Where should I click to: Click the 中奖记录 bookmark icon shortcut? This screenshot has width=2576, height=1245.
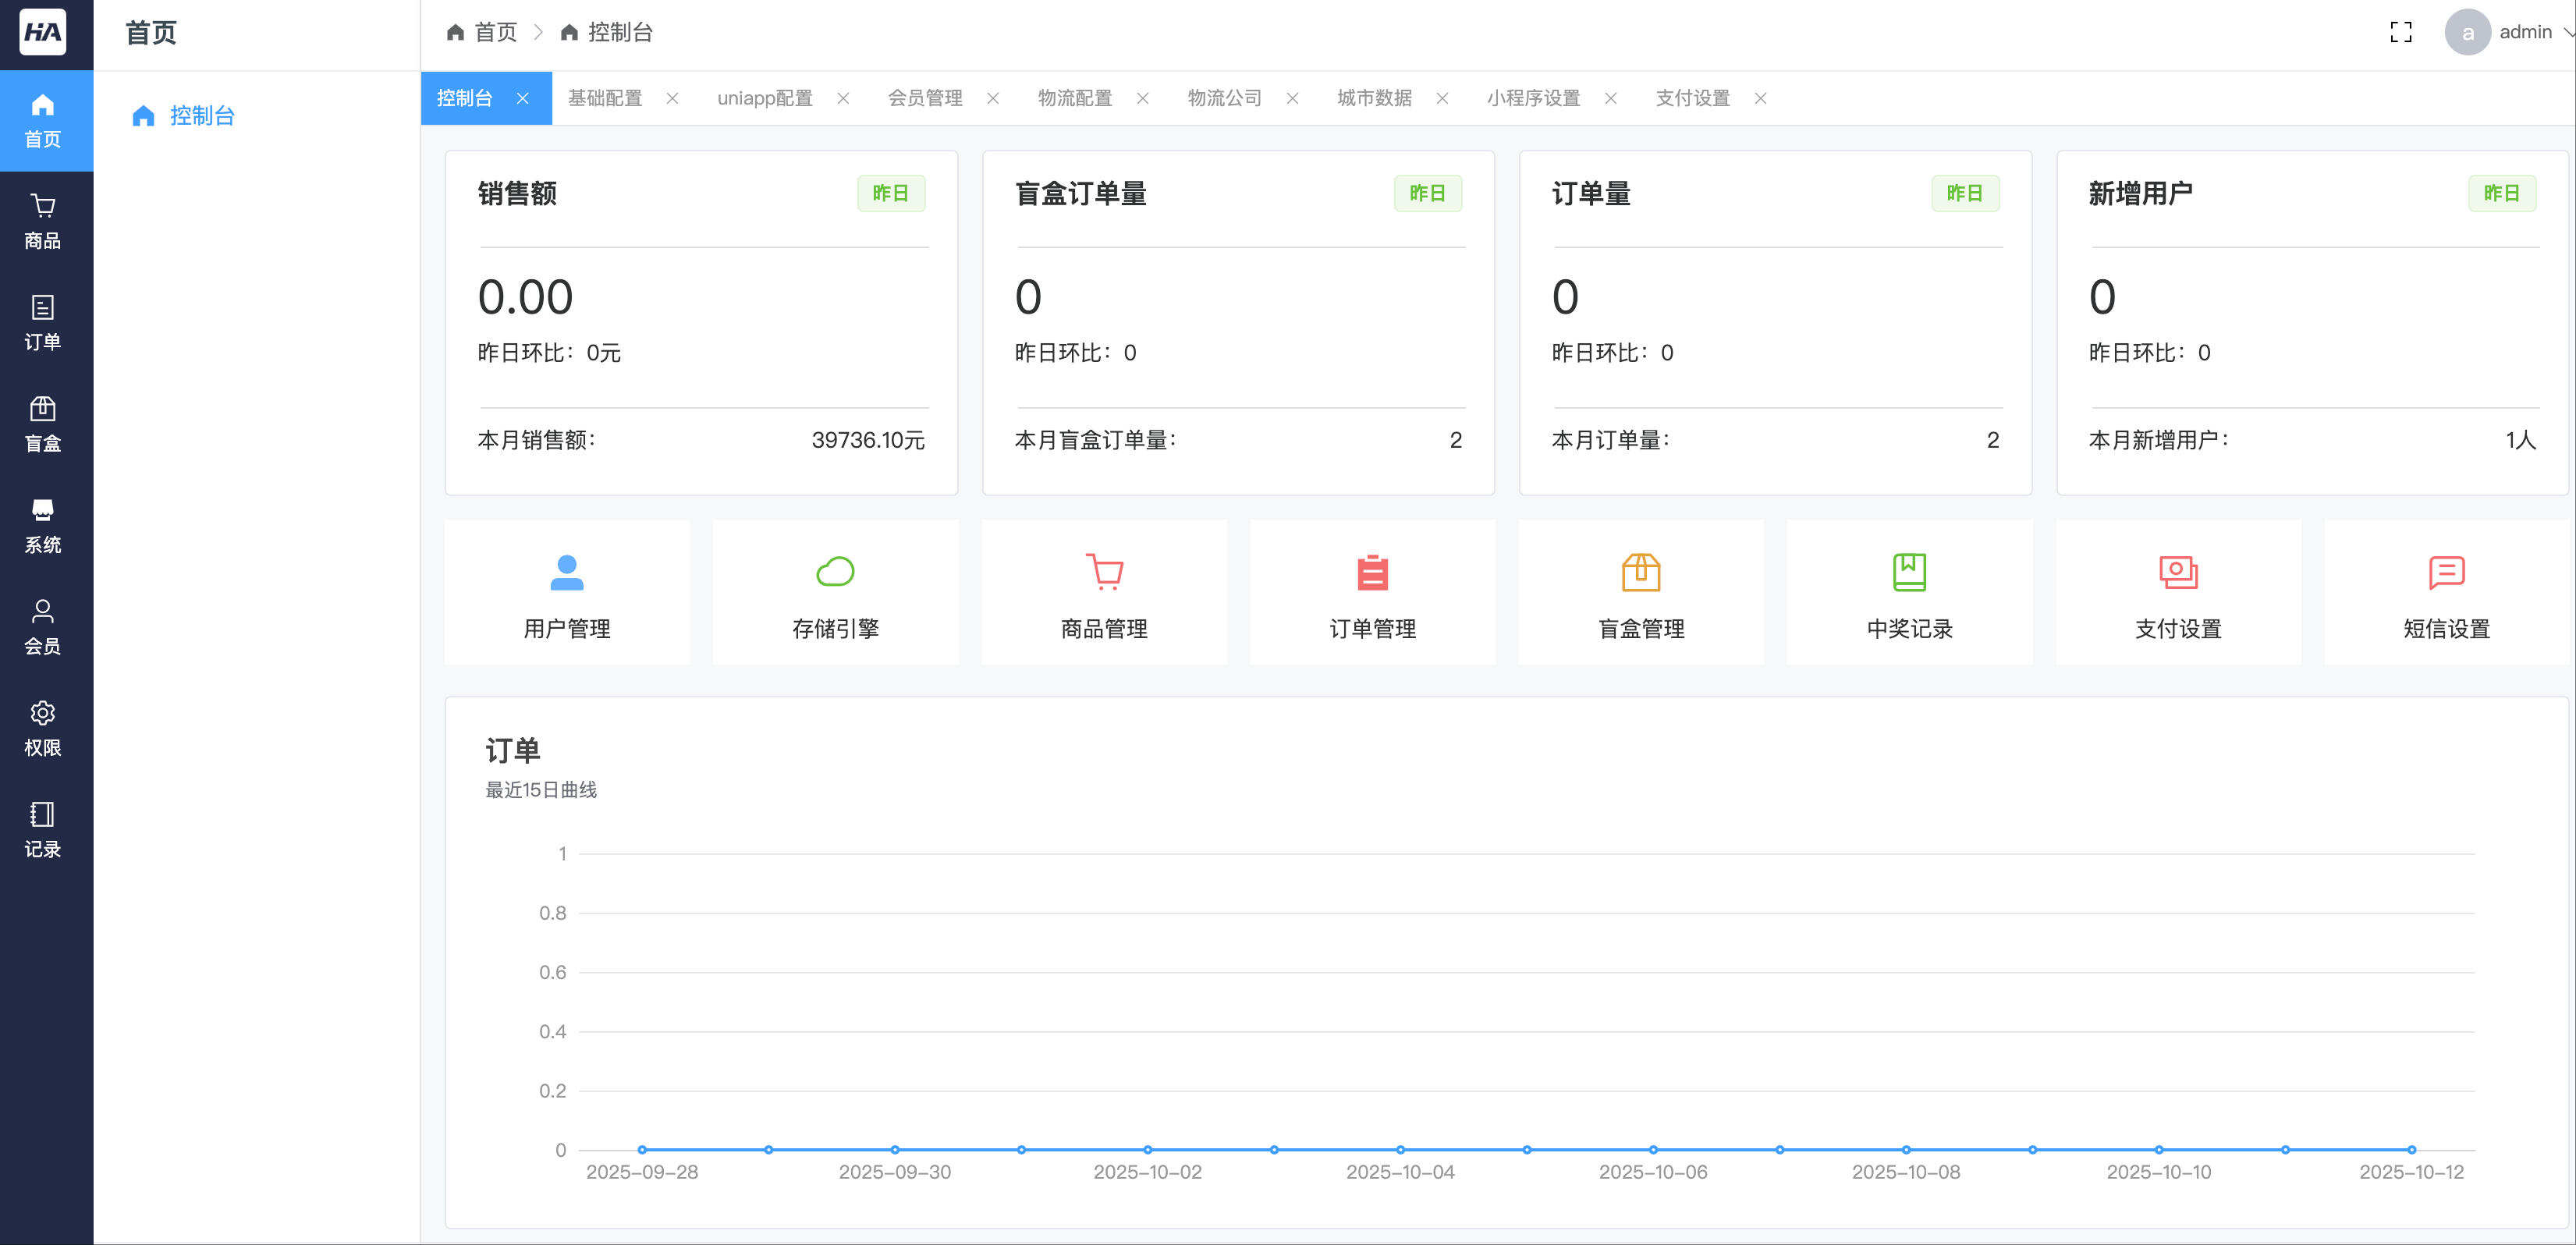tap(1909, 572)
